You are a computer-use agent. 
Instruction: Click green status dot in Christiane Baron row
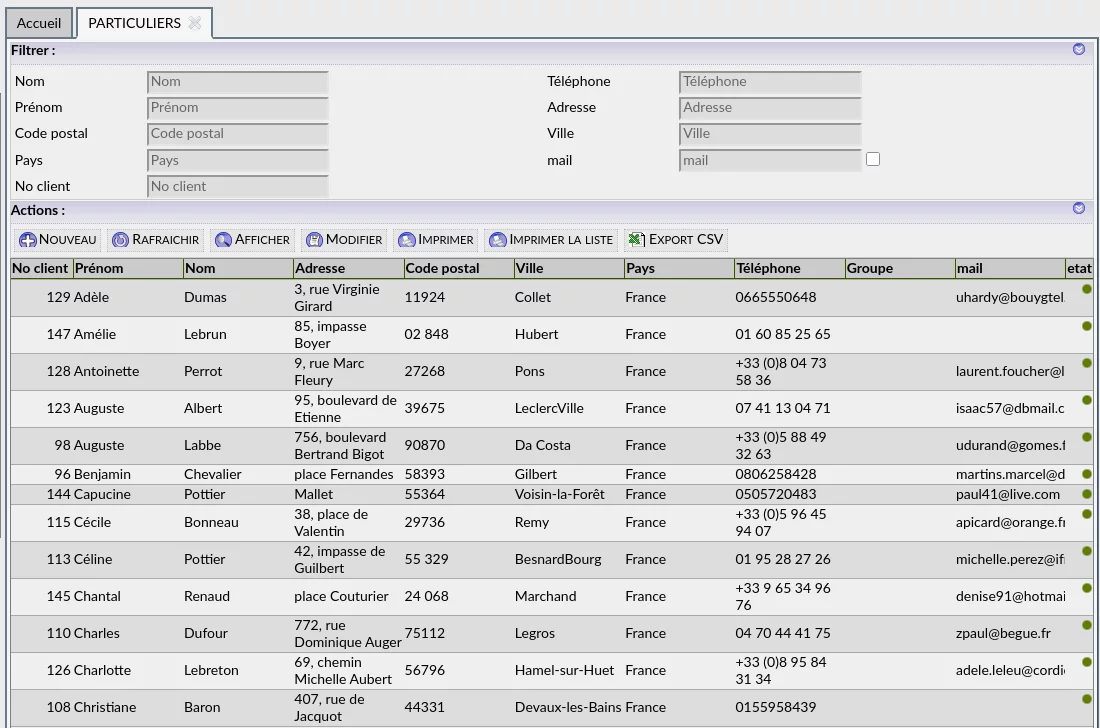coord(1087,699)
